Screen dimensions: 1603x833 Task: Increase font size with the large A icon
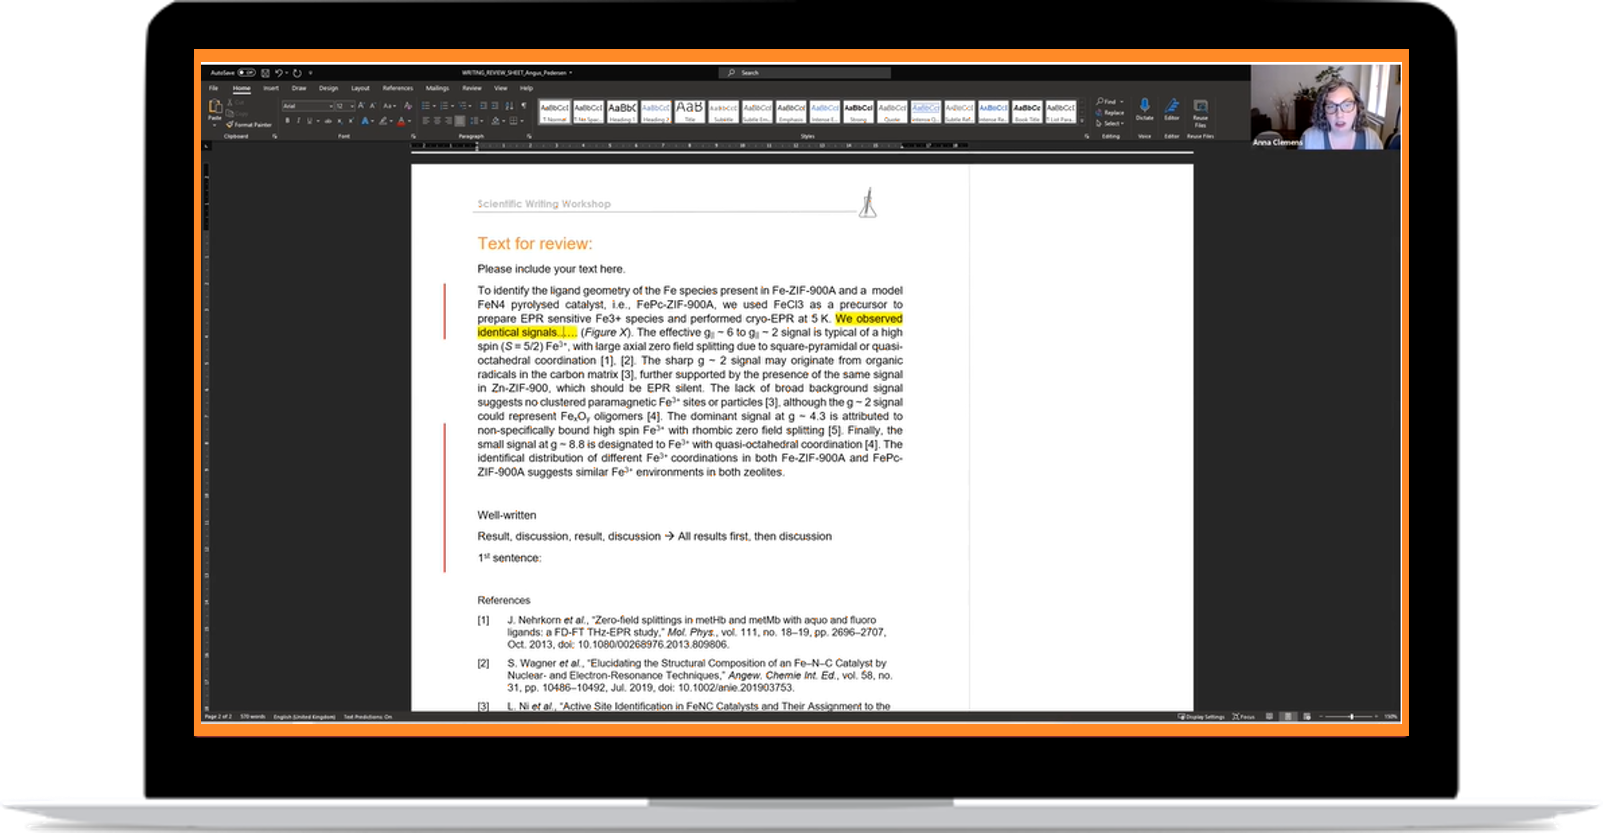tap(361, 105)
